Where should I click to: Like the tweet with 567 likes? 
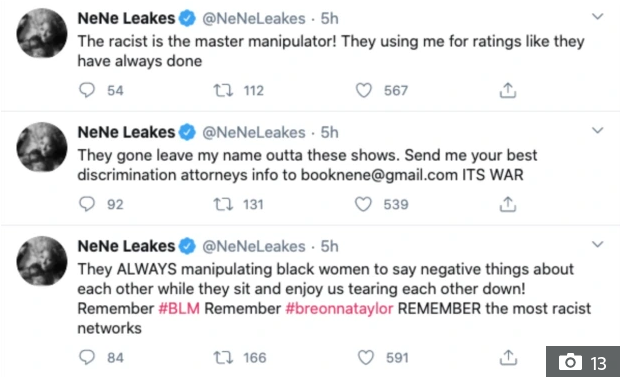point(363,90)
